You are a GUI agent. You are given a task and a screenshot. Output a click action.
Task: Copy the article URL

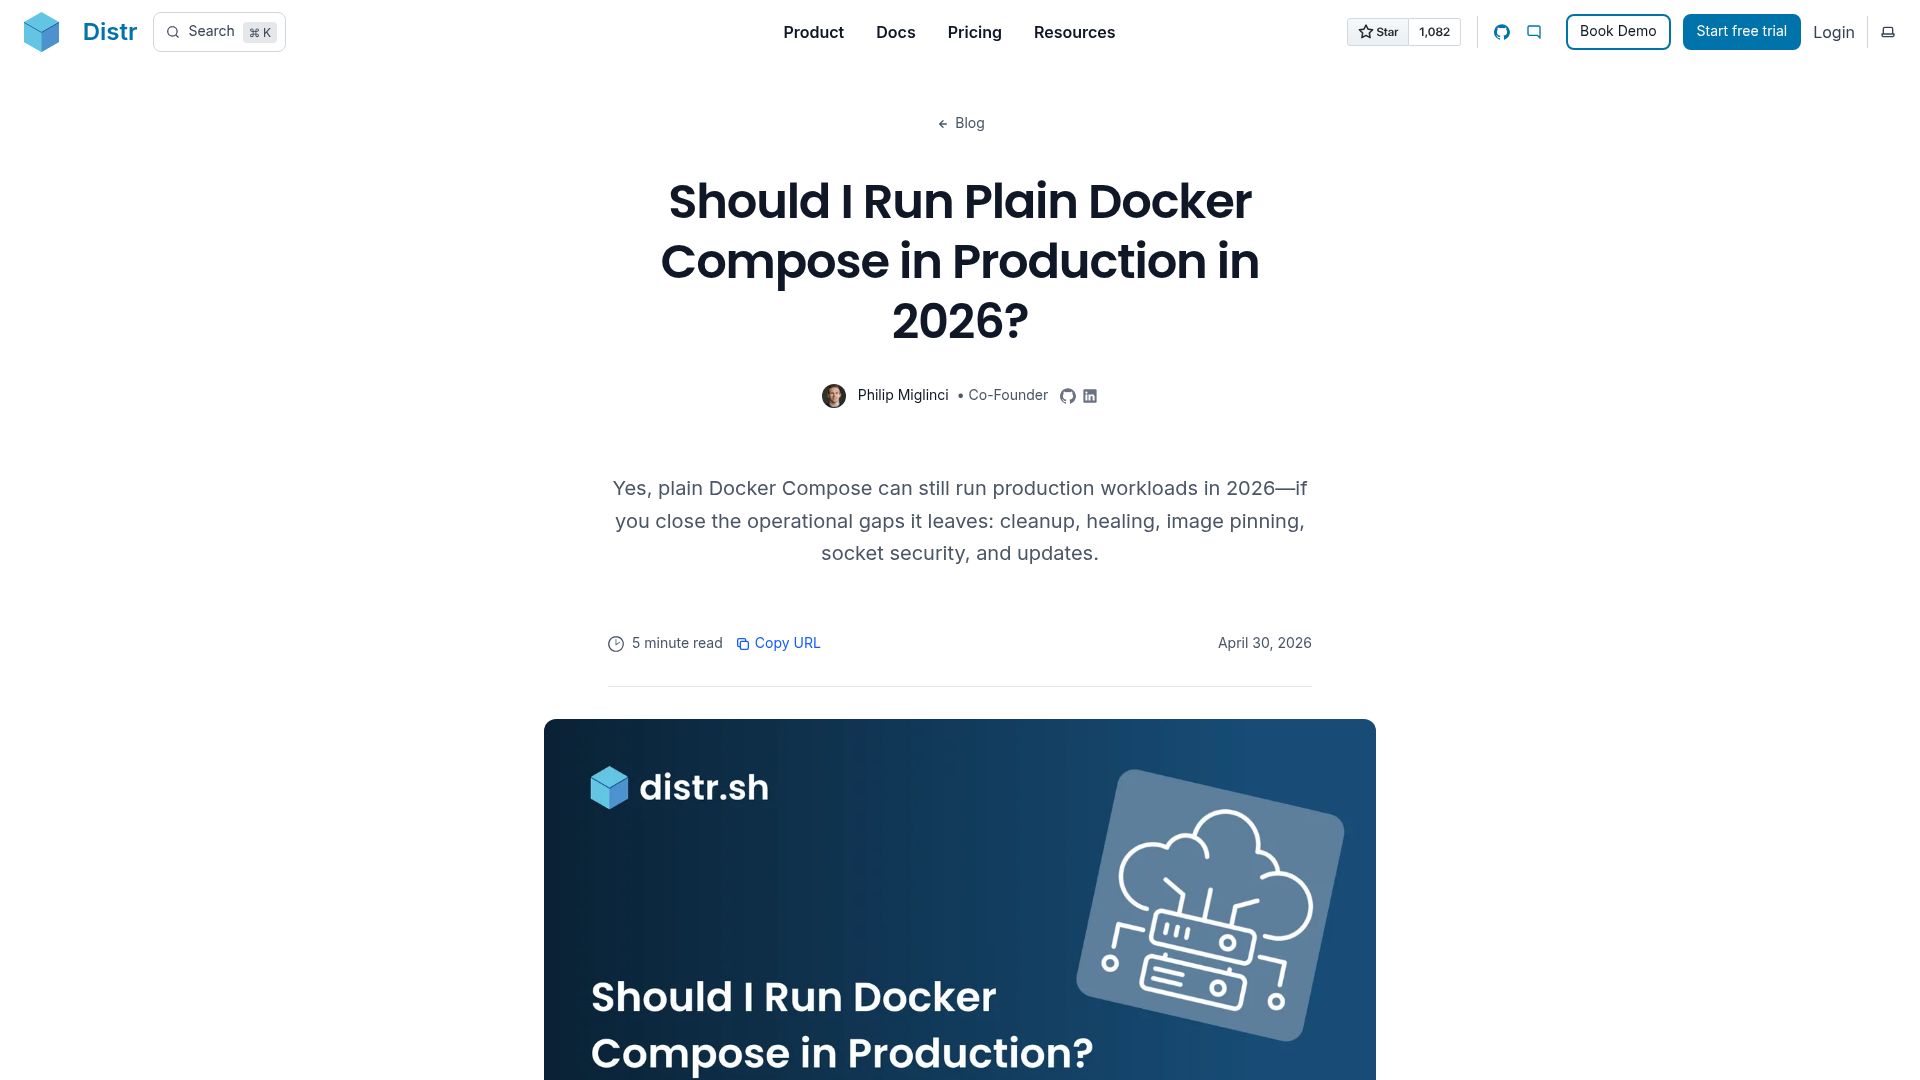(778, 643)
